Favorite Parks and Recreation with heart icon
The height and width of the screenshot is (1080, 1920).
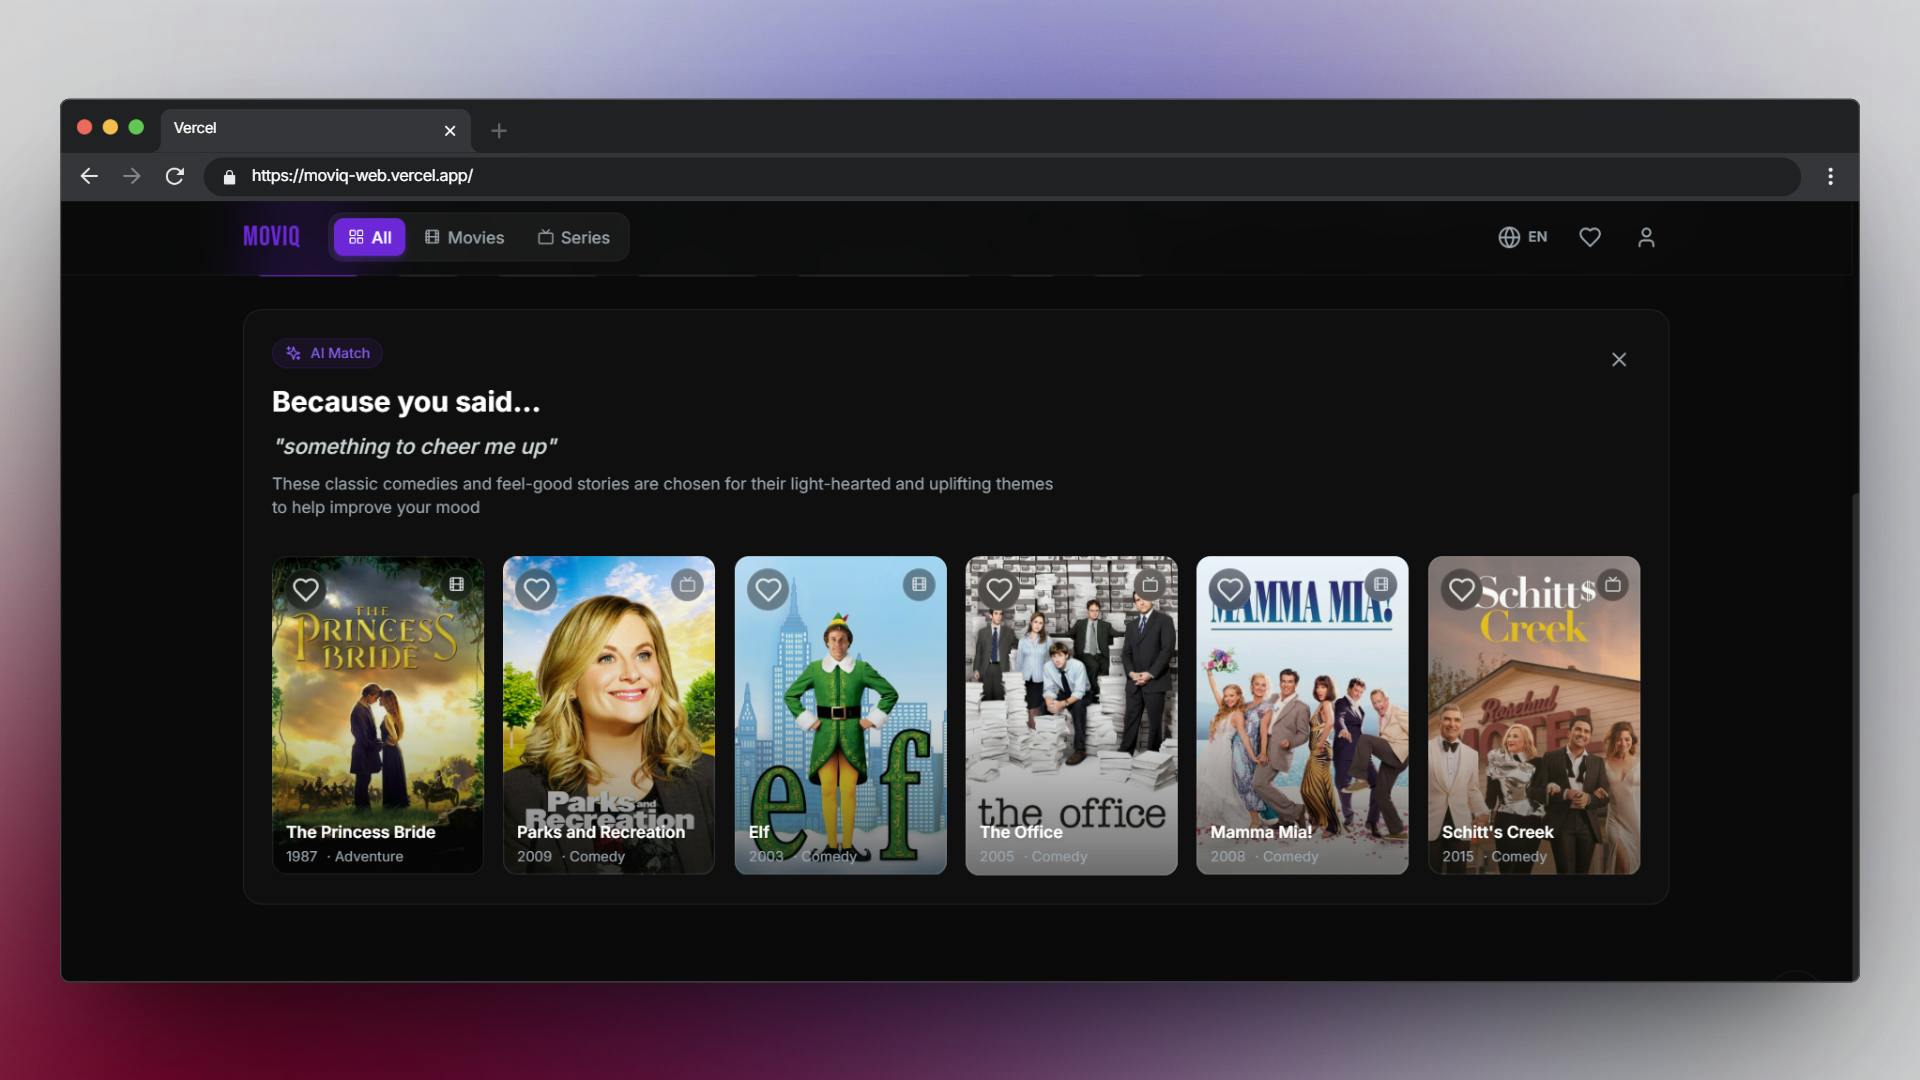(x=537, y=590)
